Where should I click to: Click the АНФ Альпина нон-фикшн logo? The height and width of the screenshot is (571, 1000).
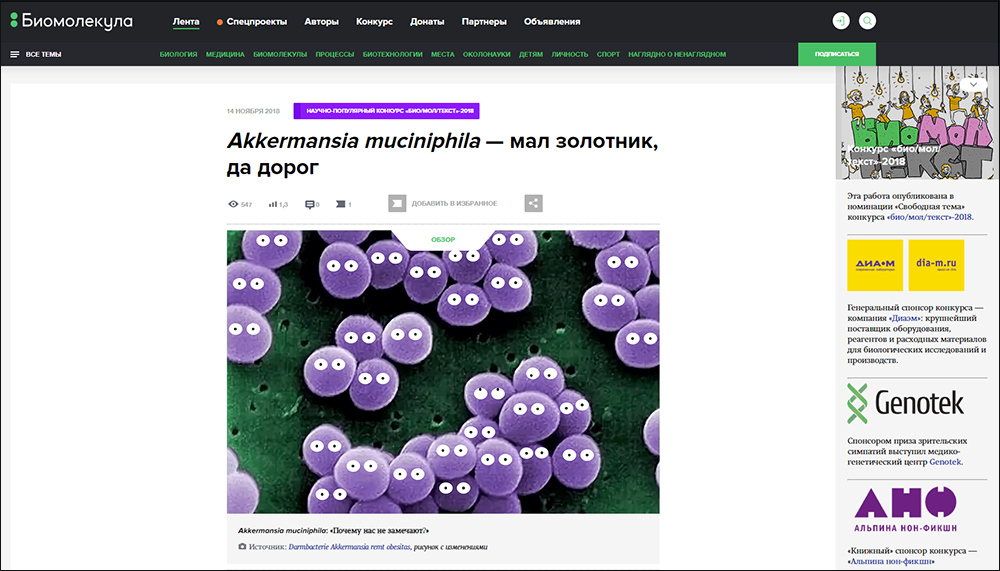point(906,509)
